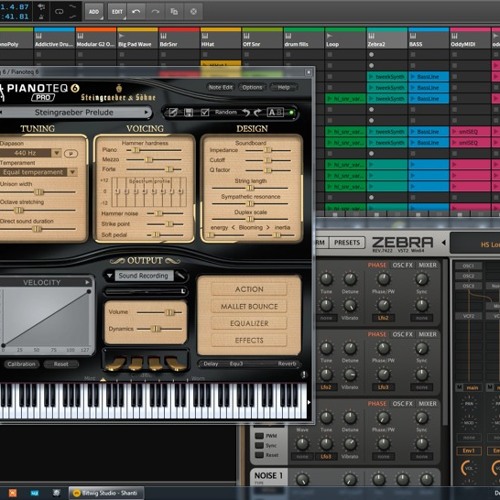Open the Bitwig Studio - Shanti taskbar button
This screenshot has height=500, width=500.
pyautogui.click(x=106, y=493)
